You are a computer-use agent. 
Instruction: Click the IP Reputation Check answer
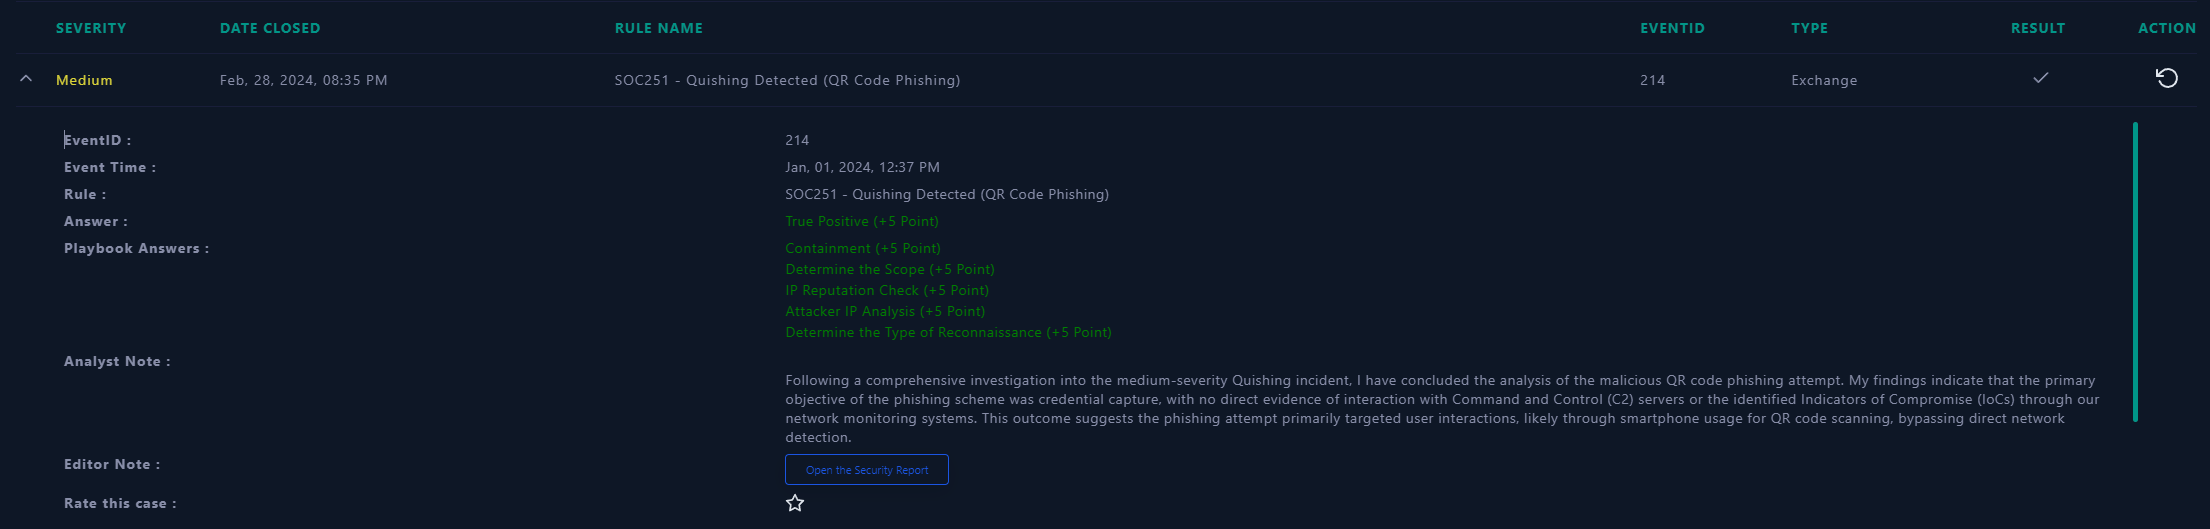[887, 290]
